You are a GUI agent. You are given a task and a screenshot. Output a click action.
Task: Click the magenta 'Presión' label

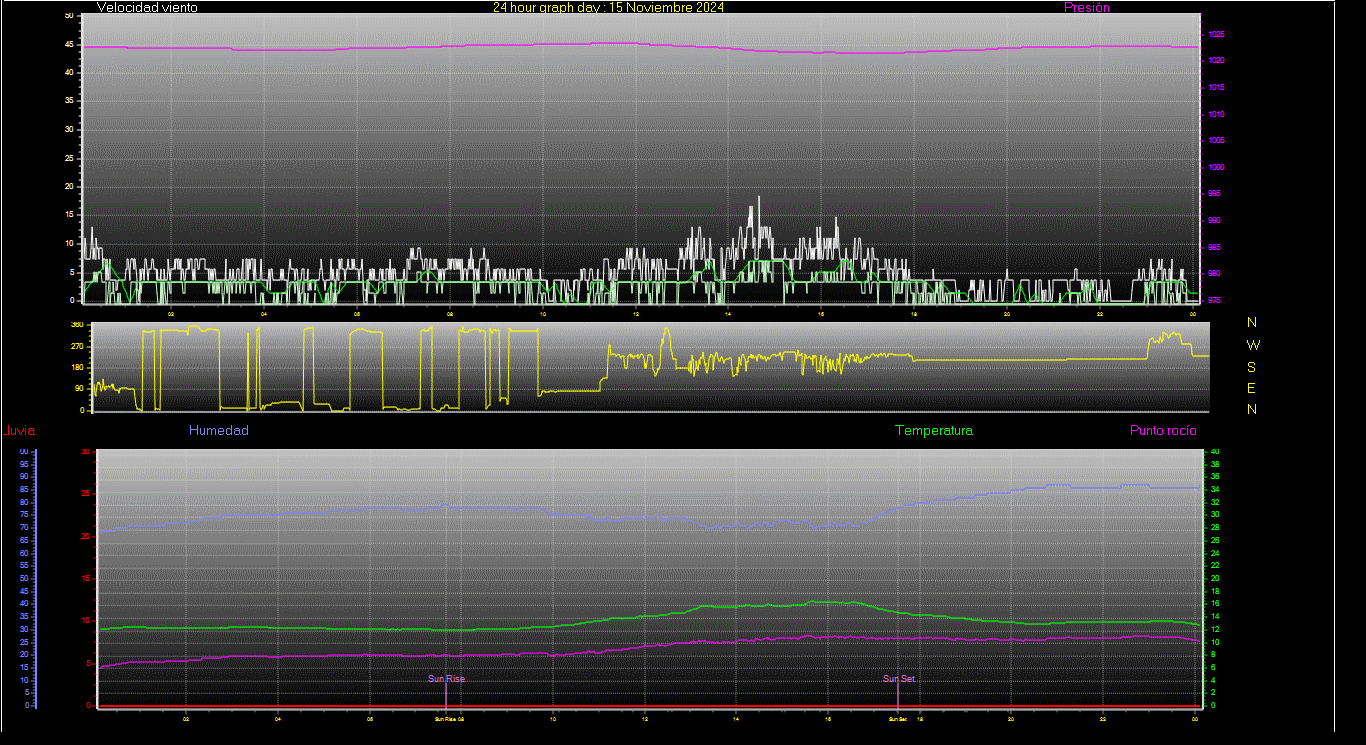click(1087, 7)
